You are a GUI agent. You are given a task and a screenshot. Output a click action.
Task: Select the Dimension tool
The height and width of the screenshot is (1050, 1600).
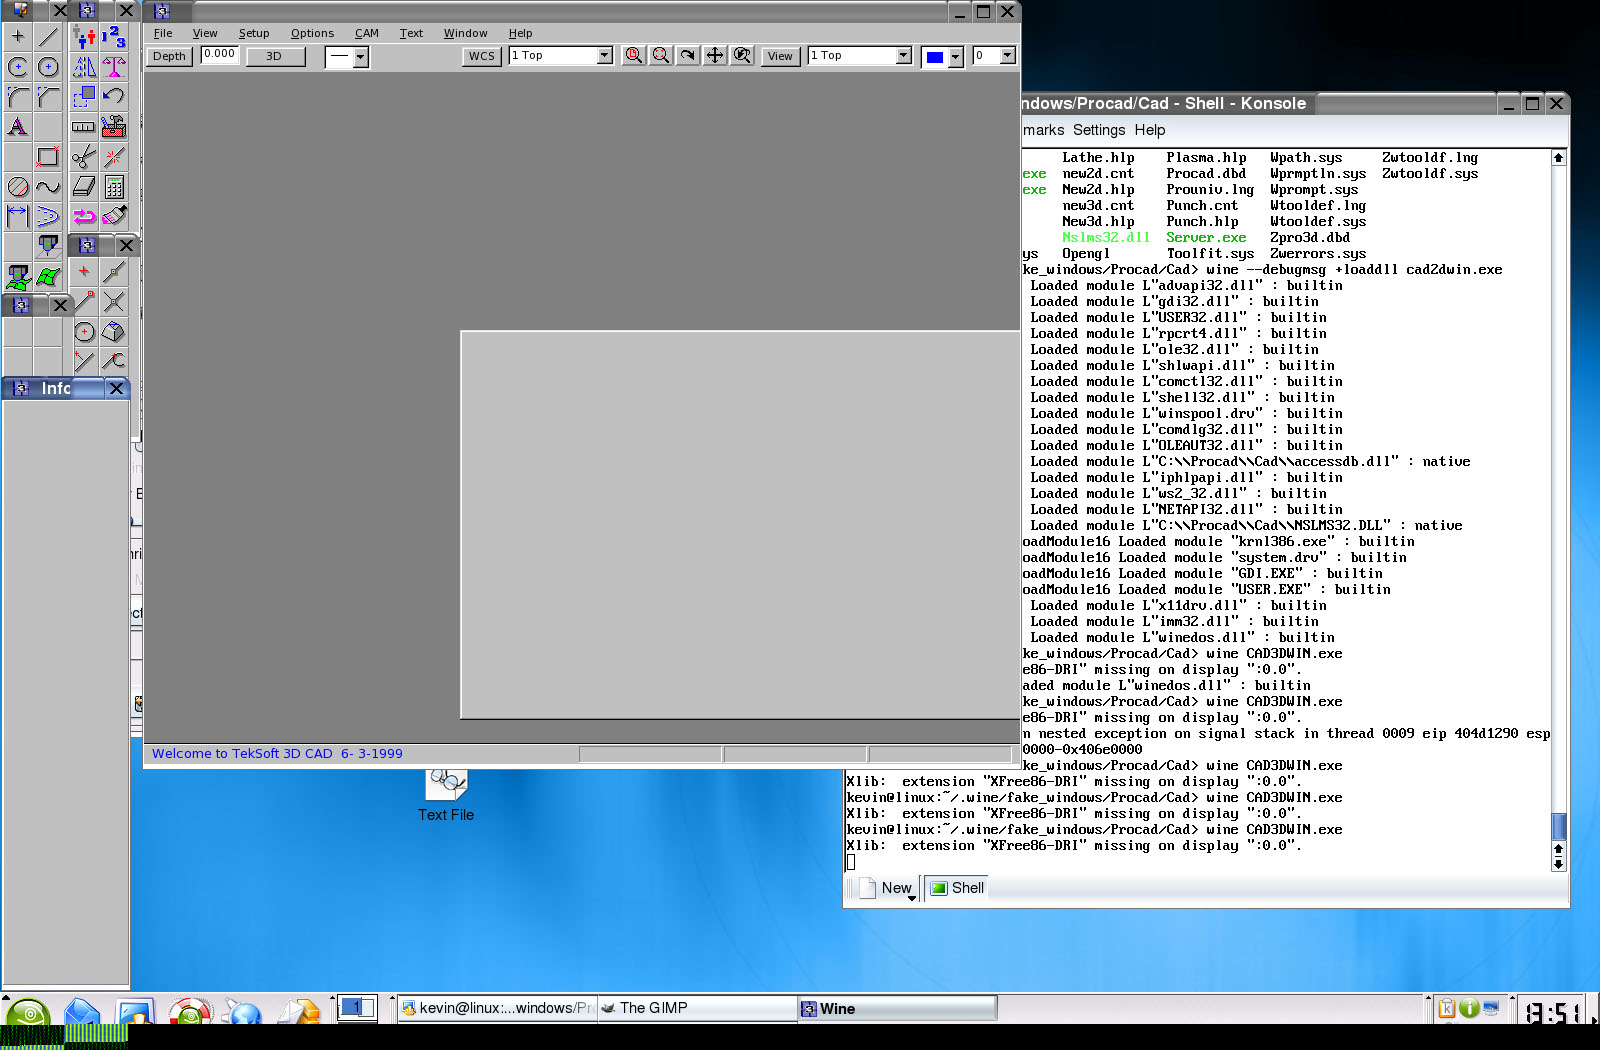pos(18,216)
